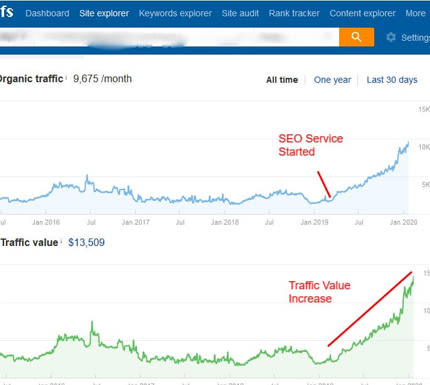Screen dimensions: 430x385
Task: Click Jan 2017 on organic traffic axis
Action: (135, 222)
